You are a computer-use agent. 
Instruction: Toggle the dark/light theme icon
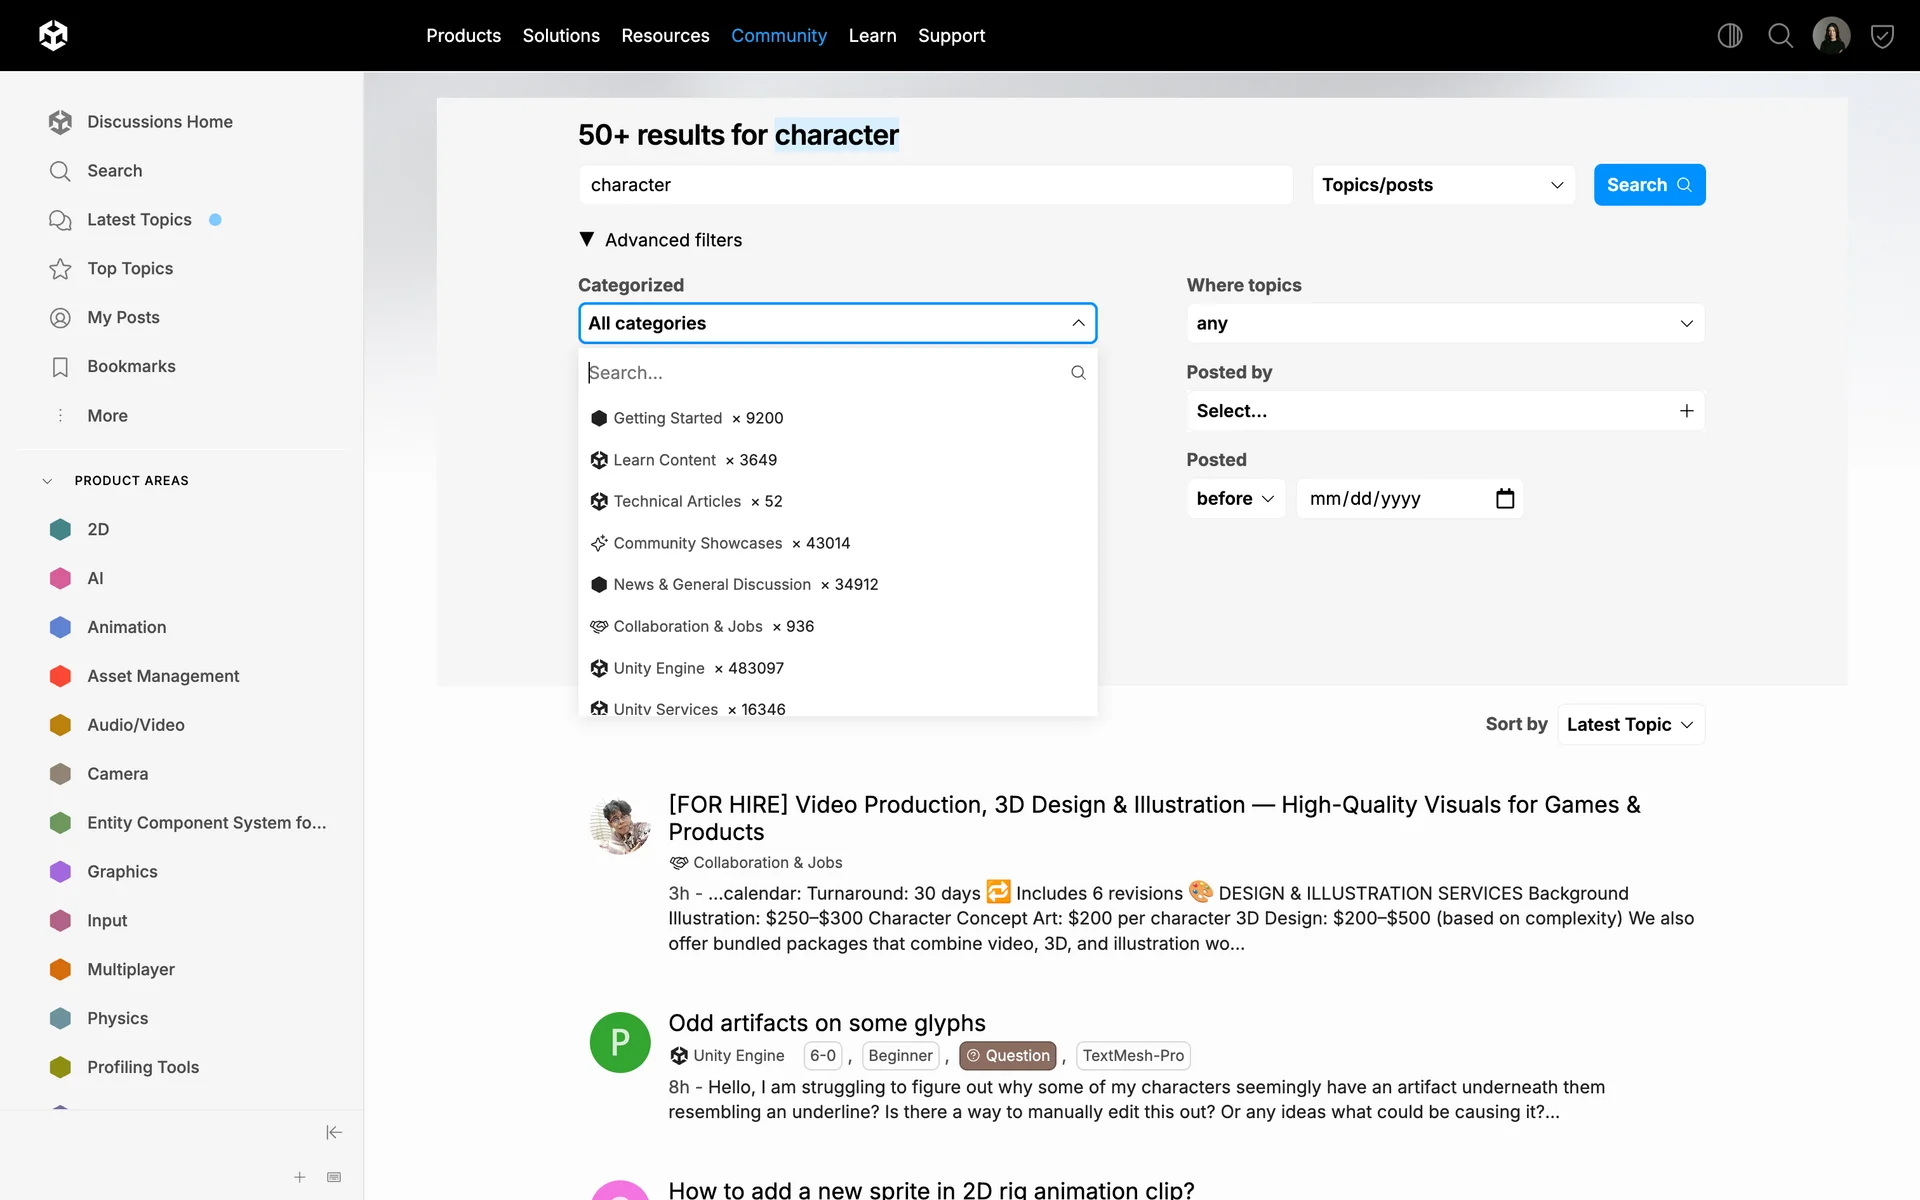(1730, 36)
